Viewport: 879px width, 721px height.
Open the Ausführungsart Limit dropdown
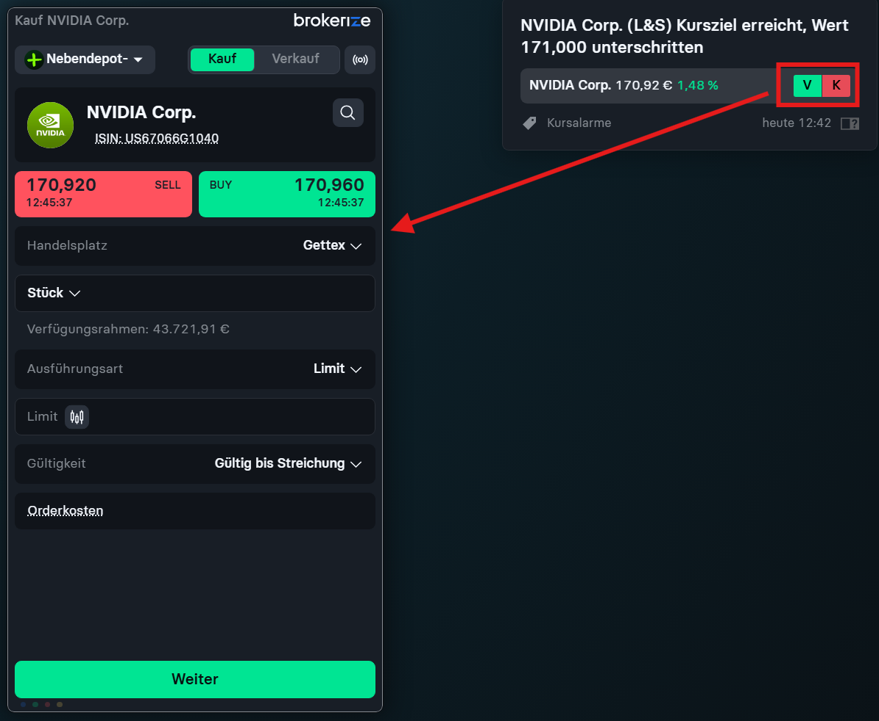[195, 369]
